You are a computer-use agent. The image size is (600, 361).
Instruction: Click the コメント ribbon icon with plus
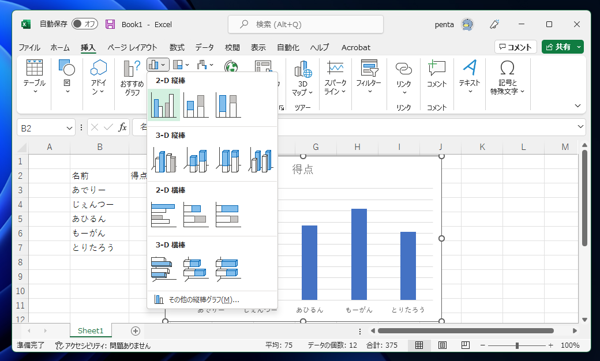click(x=437, y=68)
